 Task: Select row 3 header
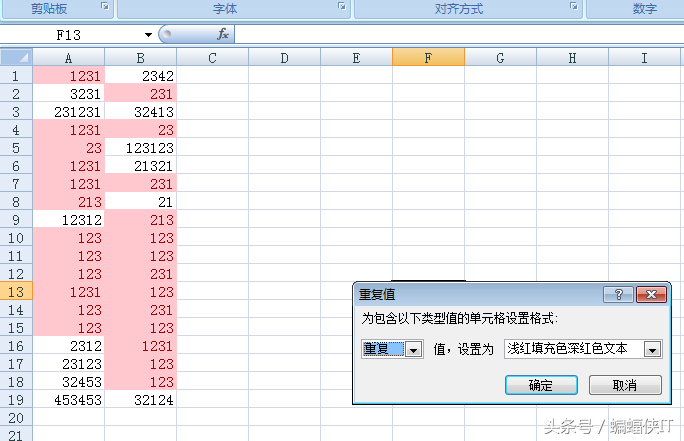[16, 112]
